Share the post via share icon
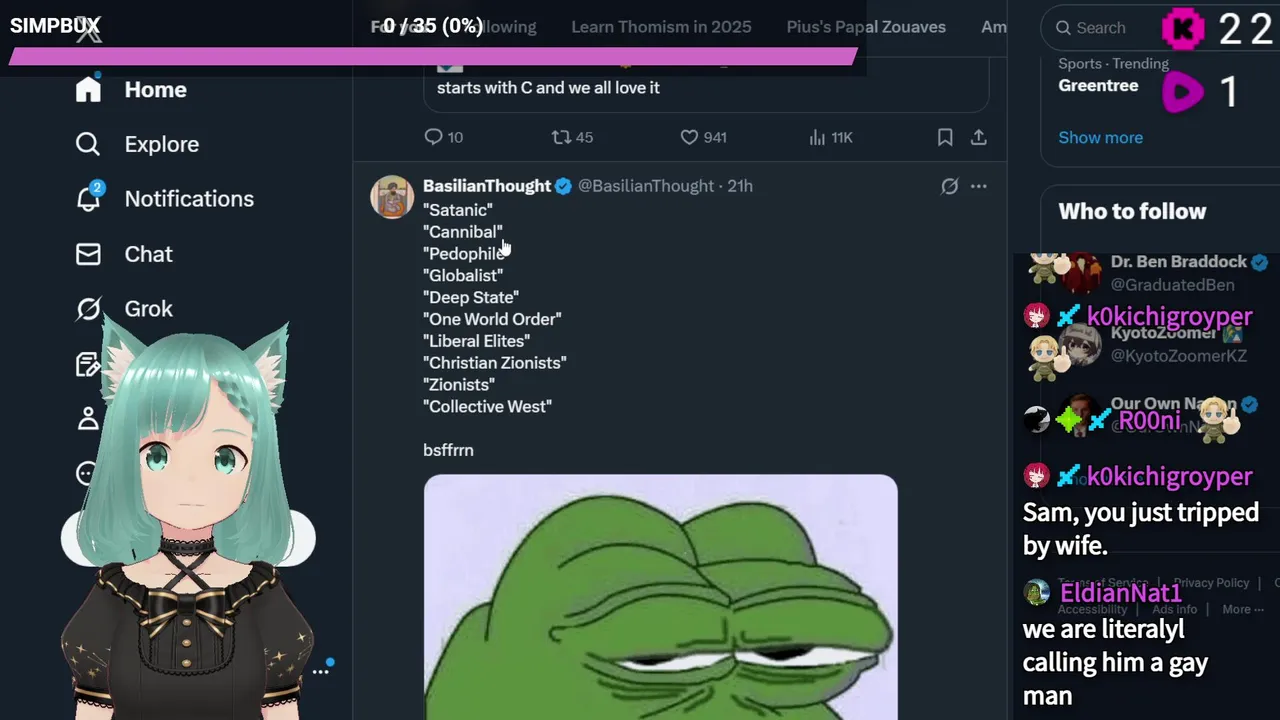The width and height of the screenshot is (1280, 720). pos(979,137)
